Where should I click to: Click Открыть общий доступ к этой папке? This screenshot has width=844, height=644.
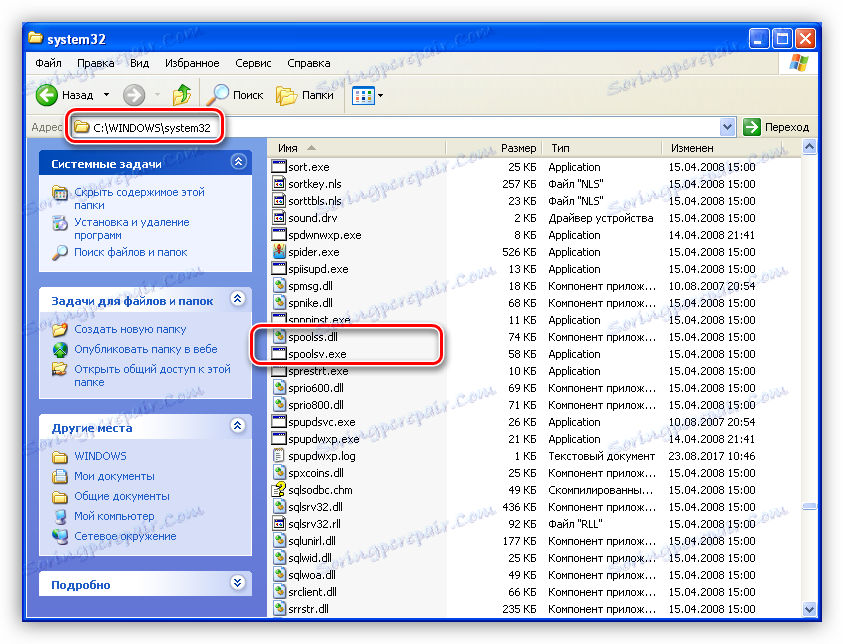click(152, 375)
